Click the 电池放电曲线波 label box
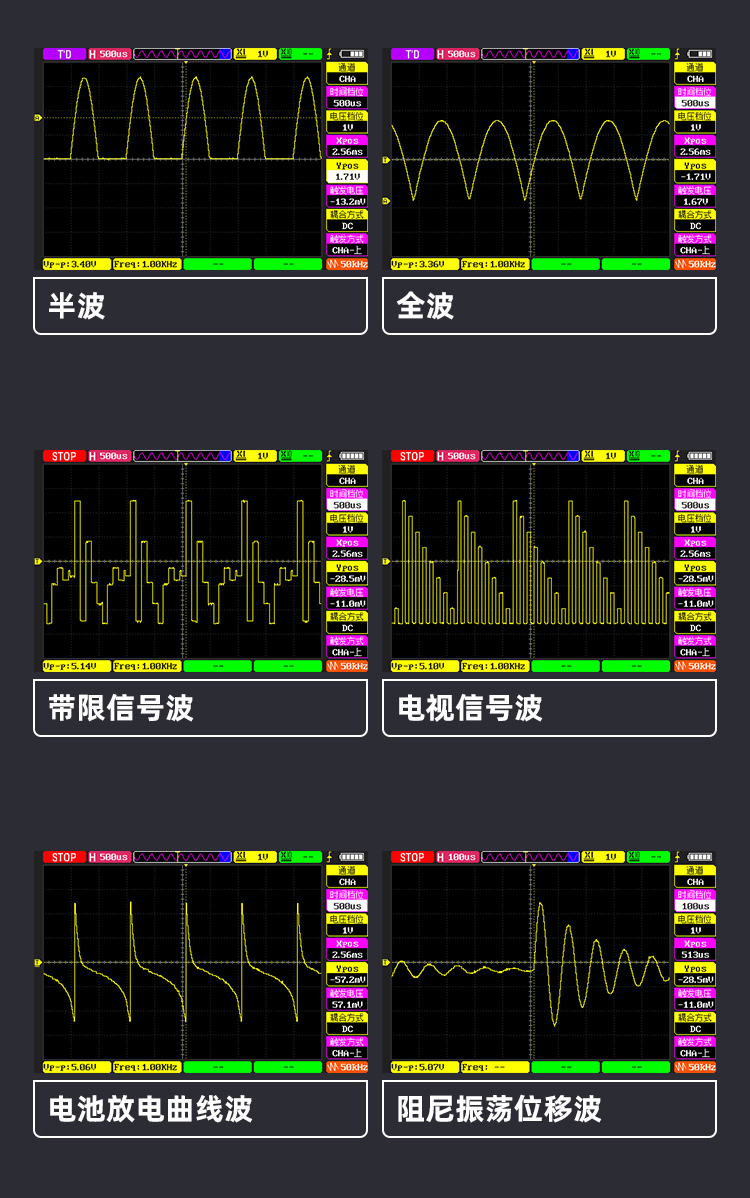 [x=200, y=1109]
